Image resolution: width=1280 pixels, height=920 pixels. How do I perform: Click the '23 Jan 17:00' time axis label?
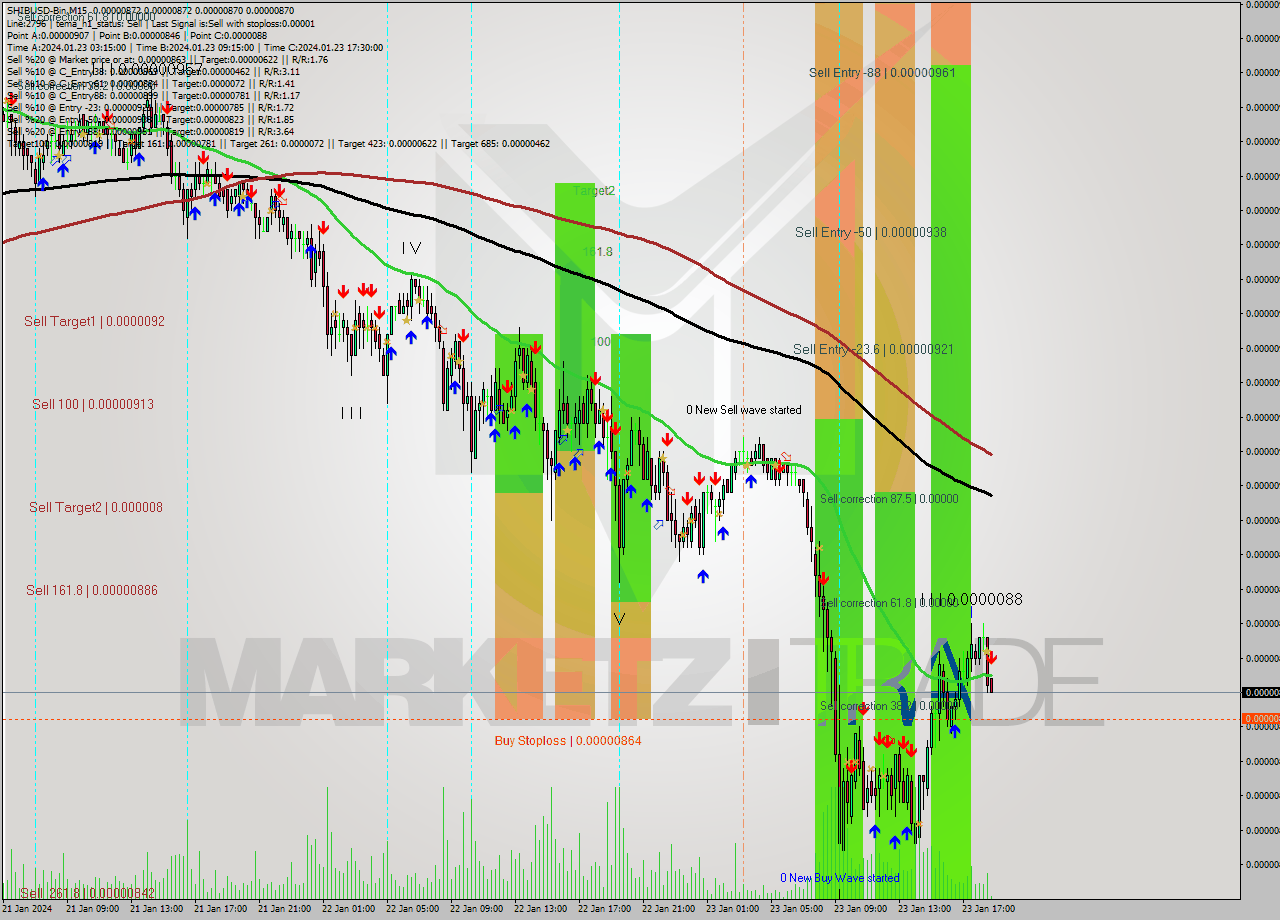point(989,909)
